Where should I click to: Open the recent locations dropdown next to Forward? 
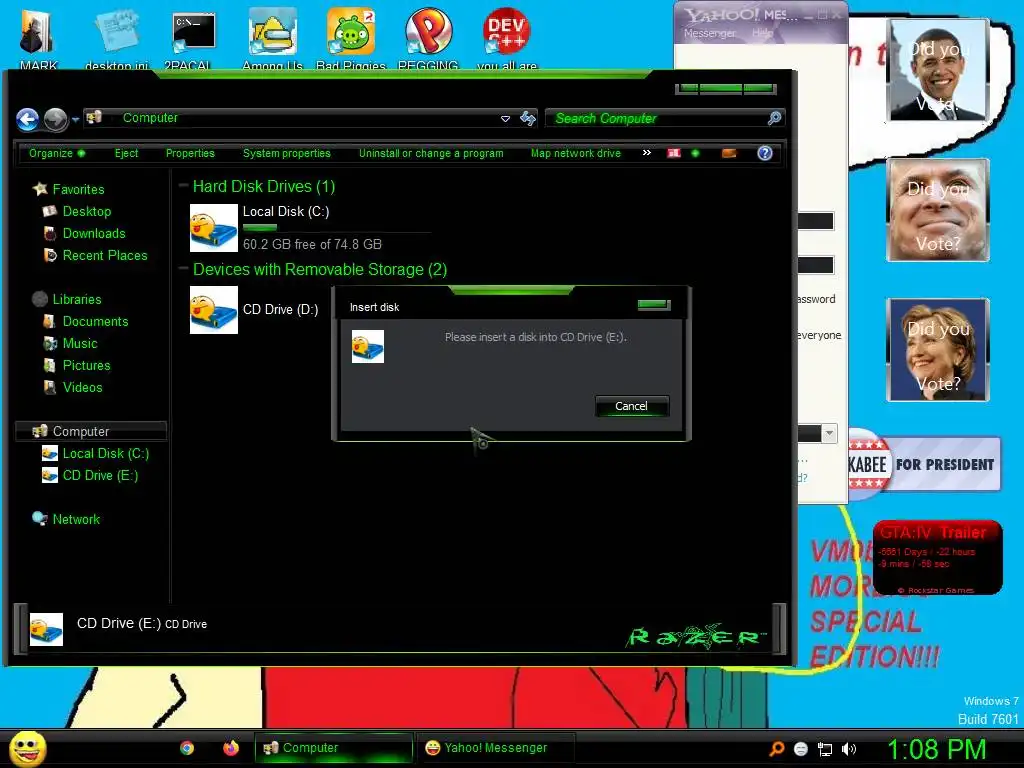click(x=75, y=120)
